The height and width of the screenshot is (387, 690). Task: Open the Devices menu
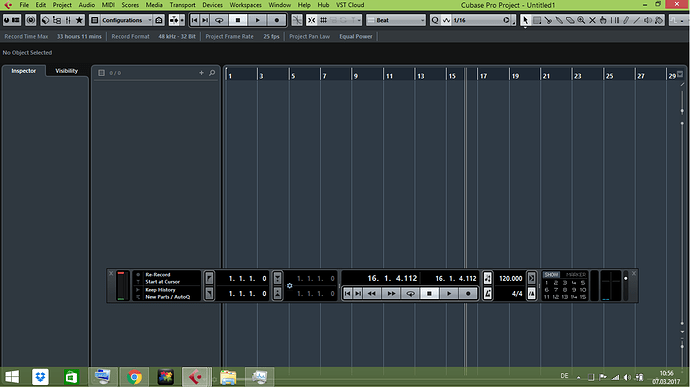coord(213,5)
